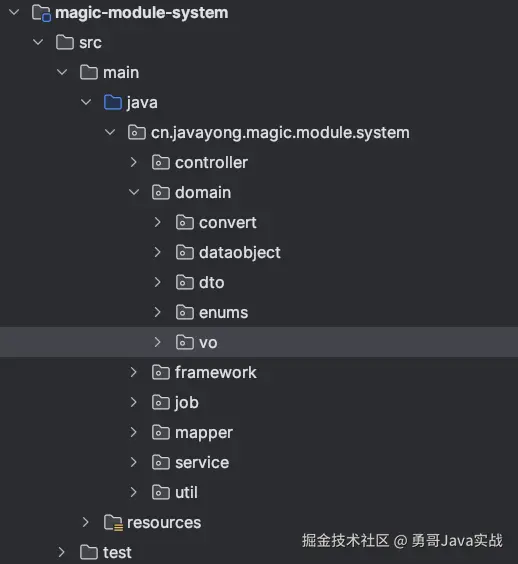
Task: Click the dataobject package icon
Action: (x=185, y=253)
